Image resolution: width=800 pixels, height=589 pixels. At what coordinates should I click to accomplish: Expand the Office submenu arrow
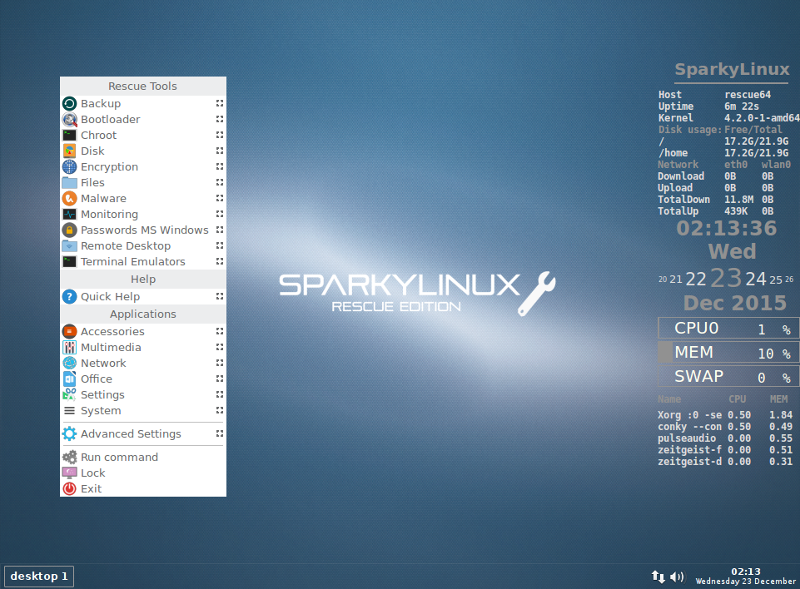[219, 379]
